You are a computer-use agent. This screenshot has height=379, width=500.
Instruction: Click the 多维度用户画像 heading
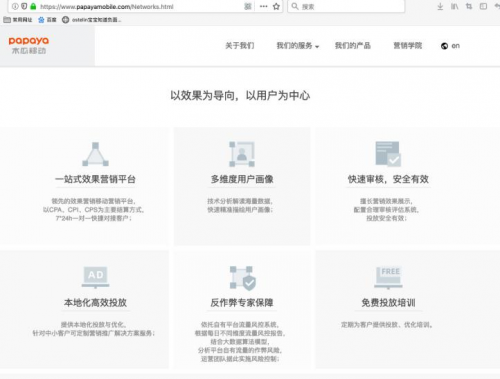click(242, 179)
